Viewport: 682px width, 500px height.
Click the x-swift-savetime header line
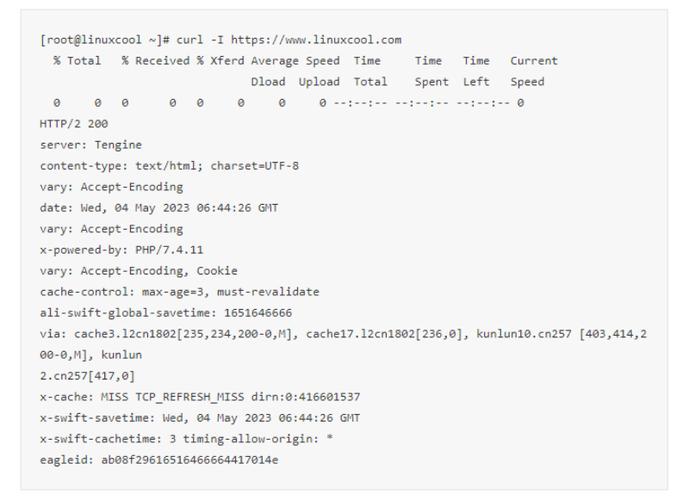coord(200,418)
